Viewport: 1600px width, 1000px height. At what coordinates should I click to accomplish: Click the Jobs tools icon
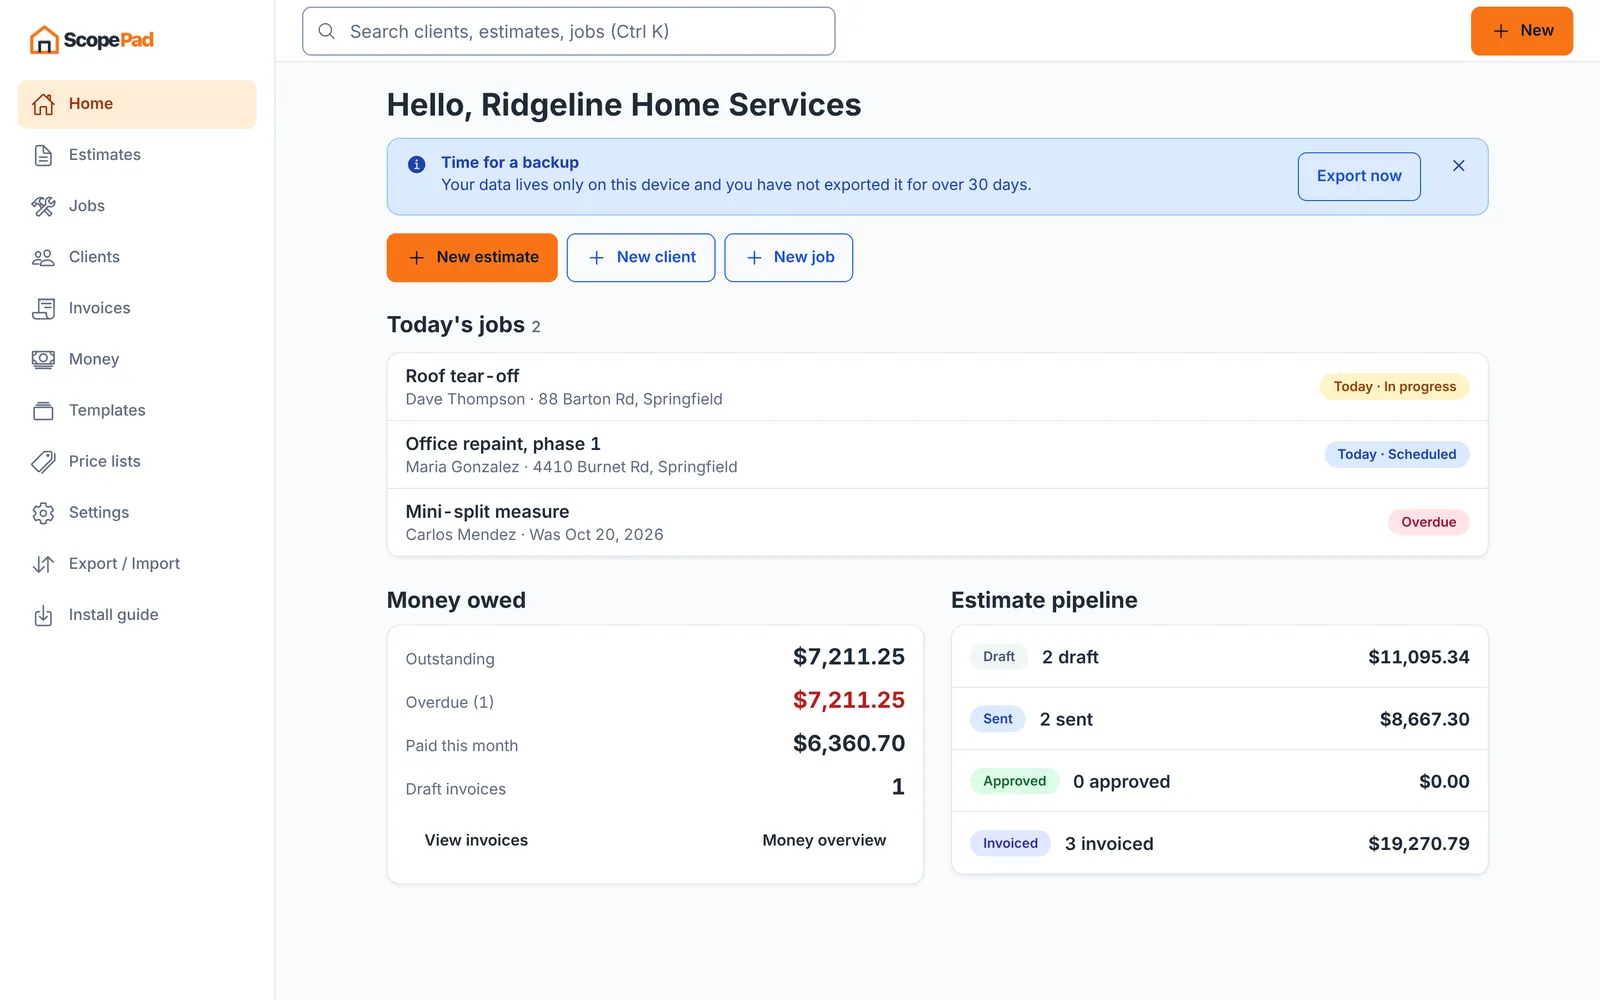click(x=43, y=206)
